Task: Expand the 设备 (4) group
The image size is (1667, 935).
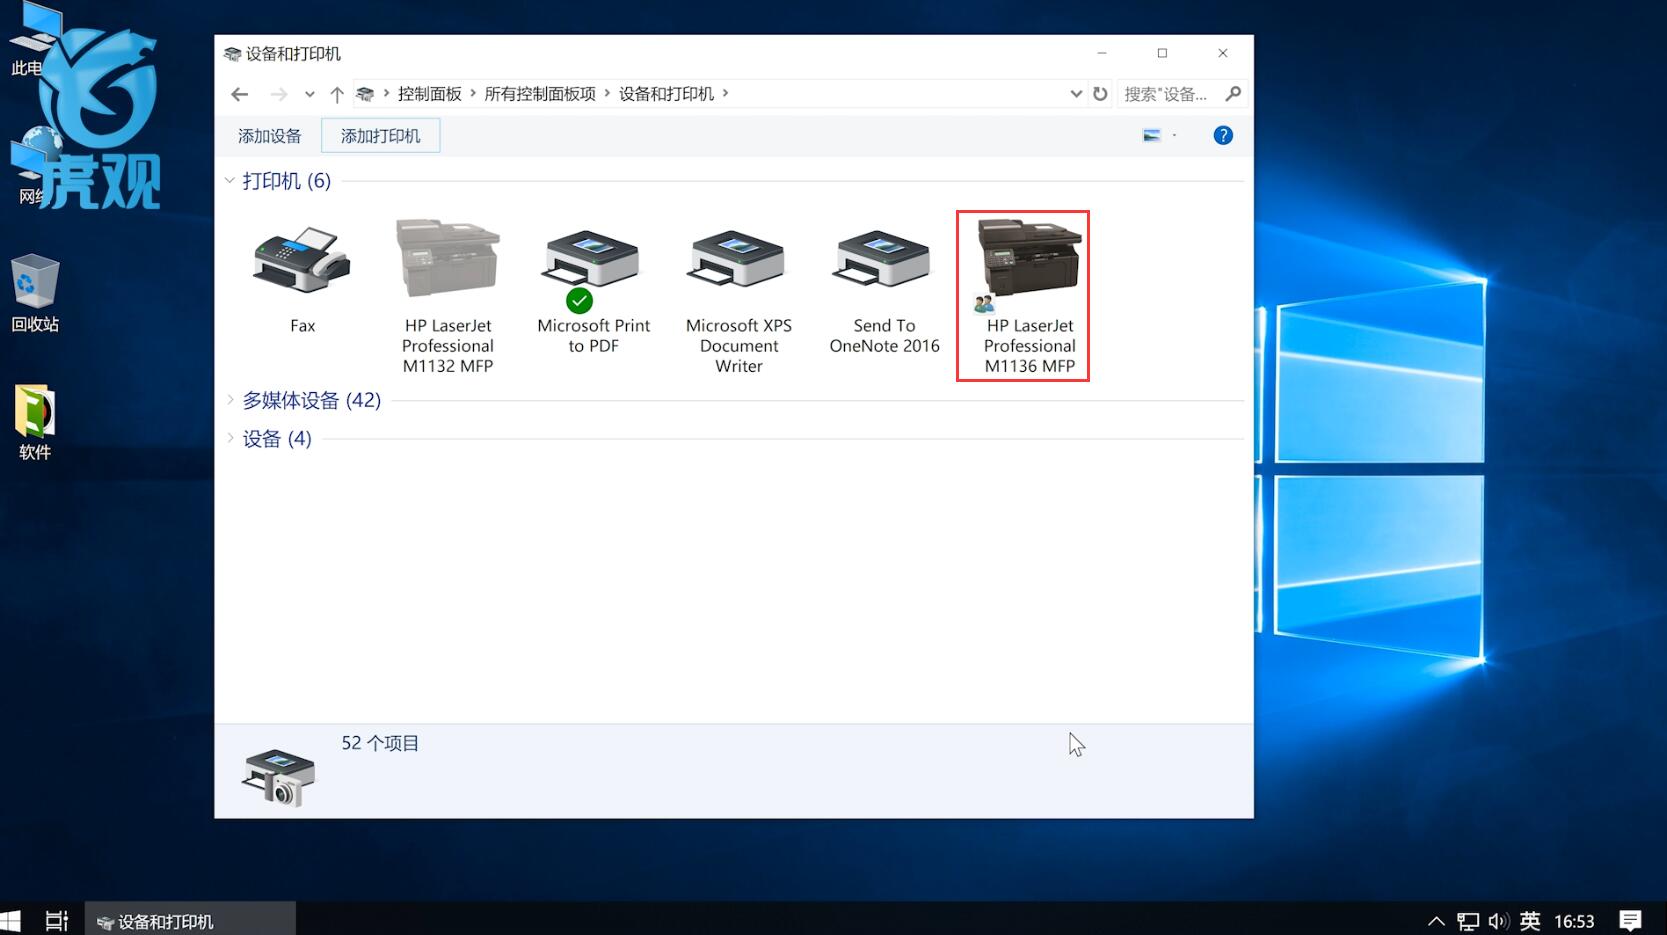Action: (230, 438)
